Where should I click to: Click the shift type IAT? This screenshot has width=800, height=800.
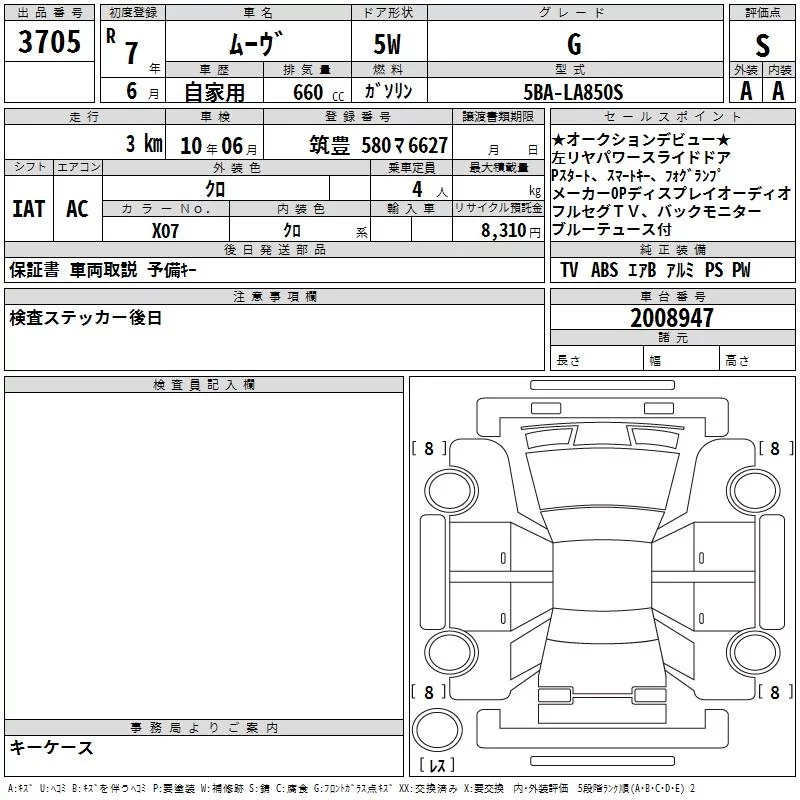click(x=29, y=209)
